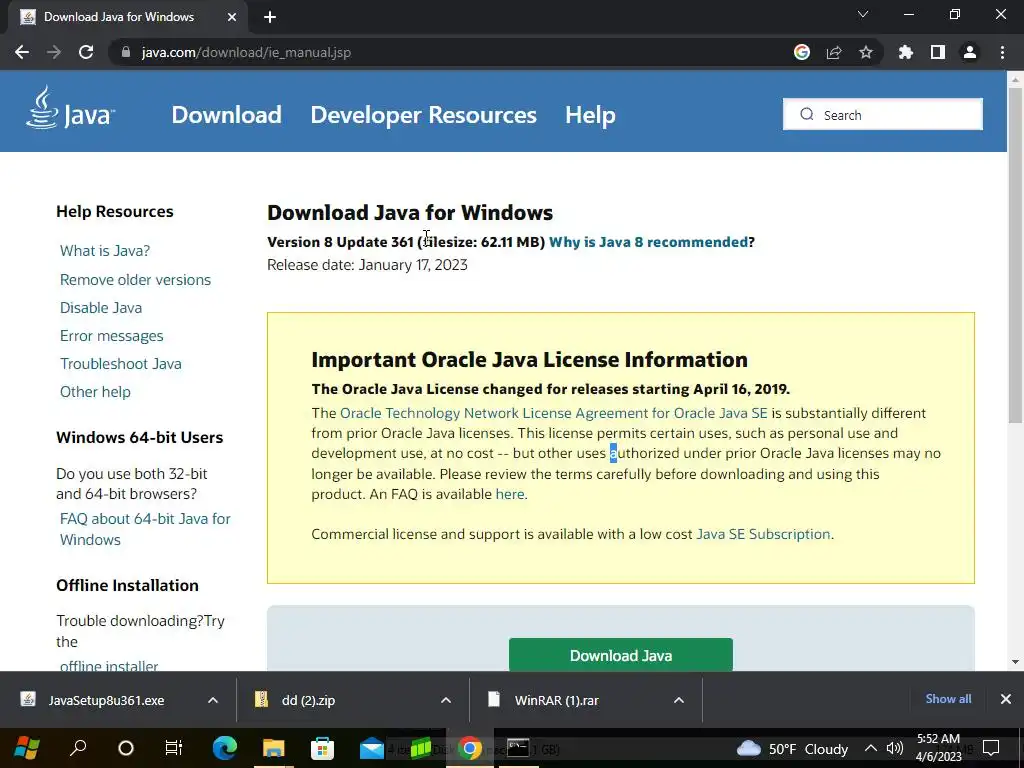Open Microsoft Store from the taskbar
Screen dimensions: 1024x768
(323, 748)
